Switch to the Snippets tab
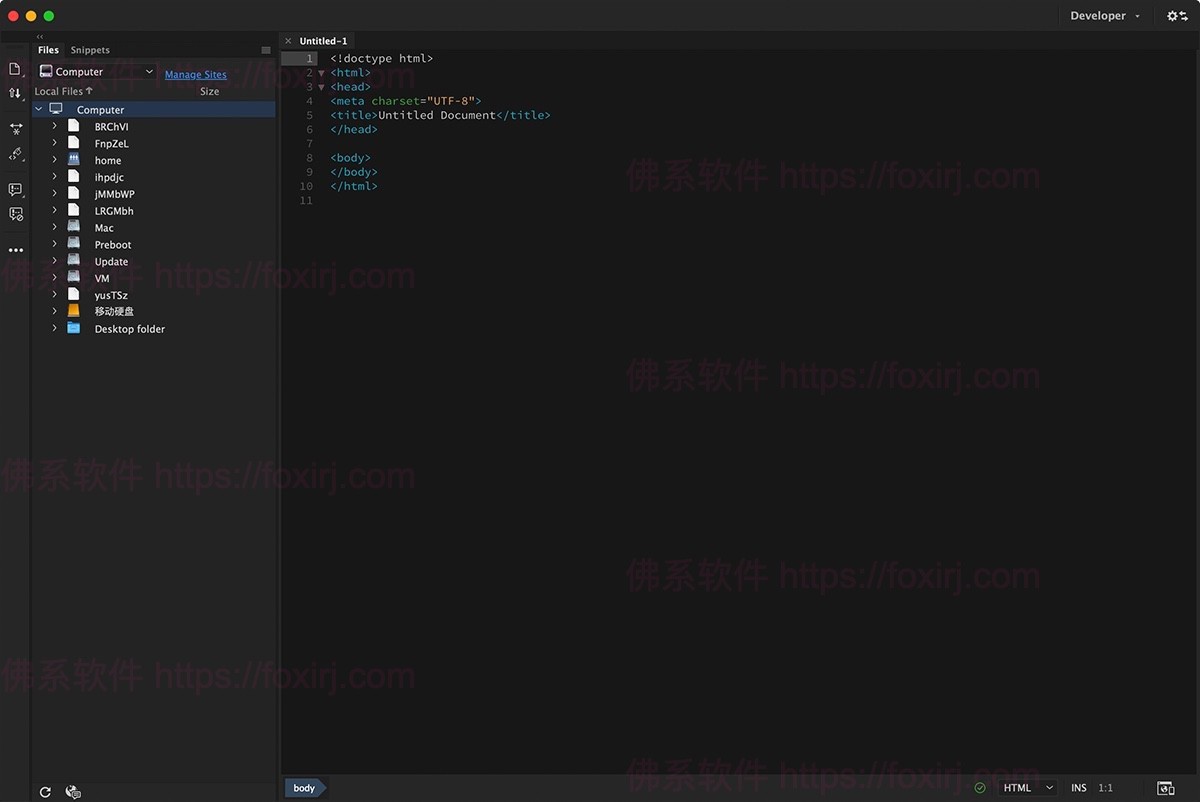This screenshot has height=802, width=1200. [89, 49]
